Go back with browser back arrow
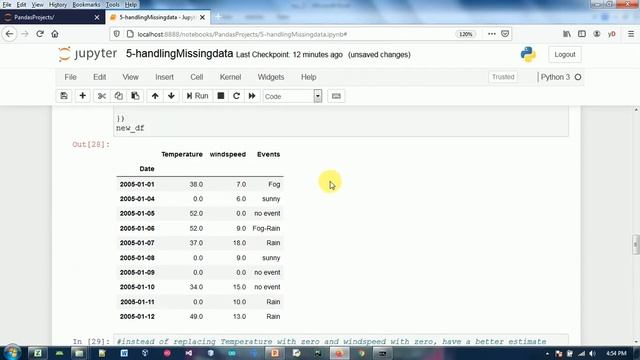This screenshot has width=640, height=360. (9, 34)
